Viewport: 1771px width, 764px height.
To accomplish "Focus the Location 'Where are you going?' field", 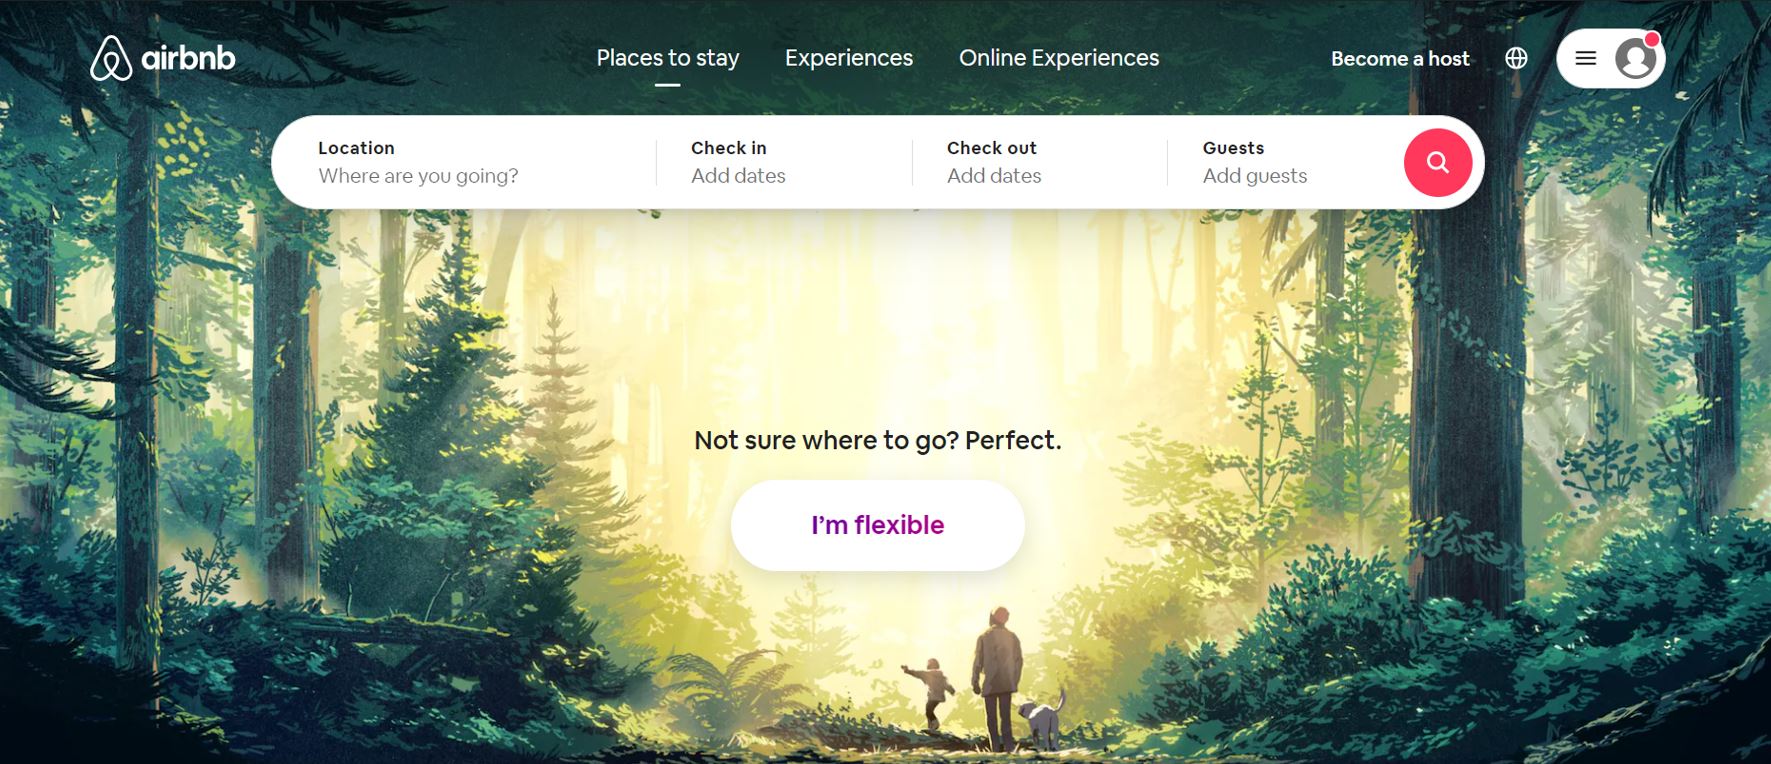I will point(464,162).
